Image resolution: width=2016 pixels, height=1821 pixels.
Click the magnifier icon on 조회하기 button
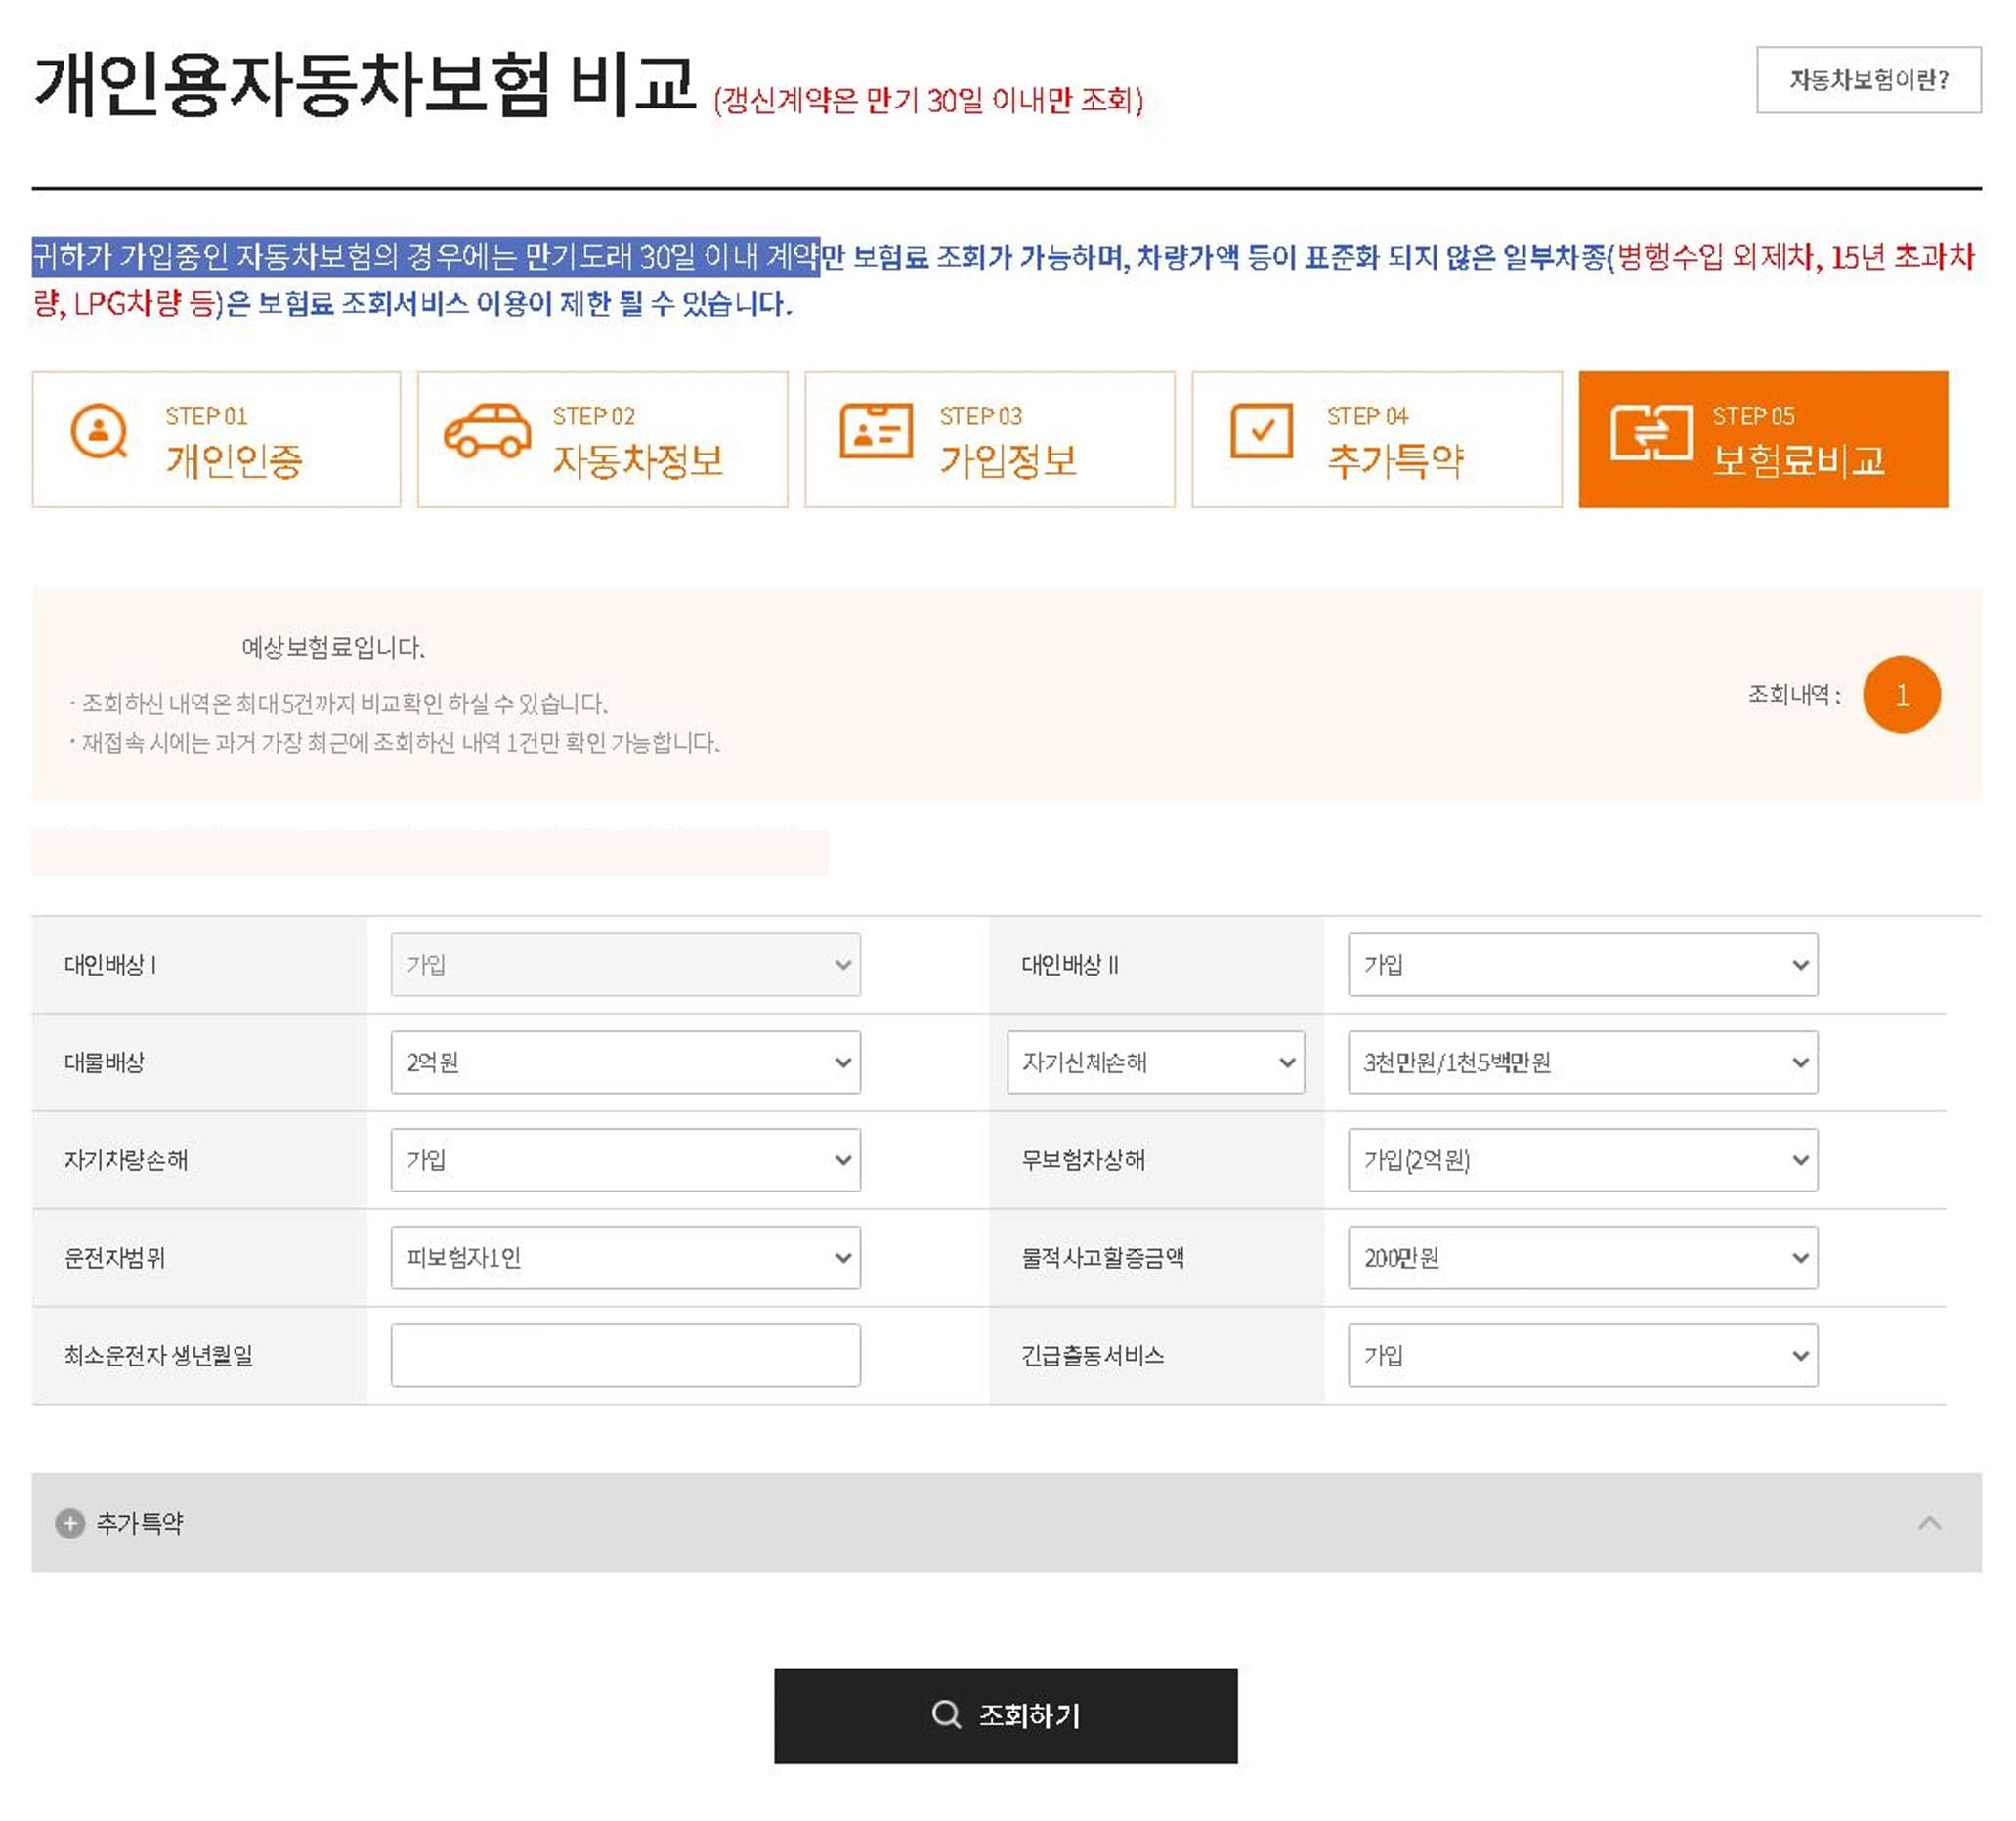946,1714
